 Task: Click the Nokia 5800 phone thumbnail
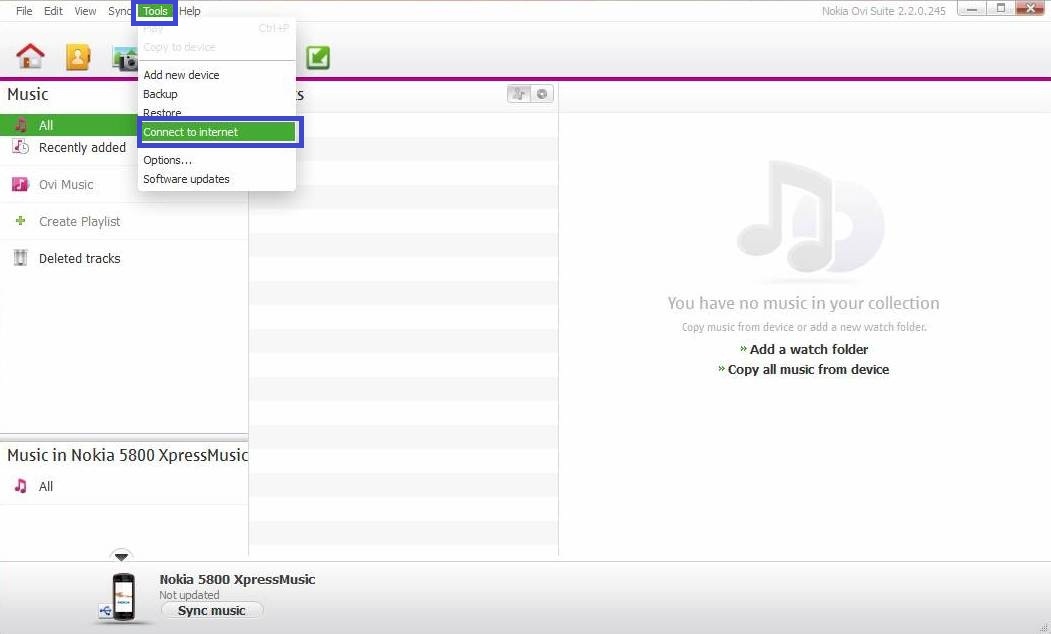coord(123,596)
